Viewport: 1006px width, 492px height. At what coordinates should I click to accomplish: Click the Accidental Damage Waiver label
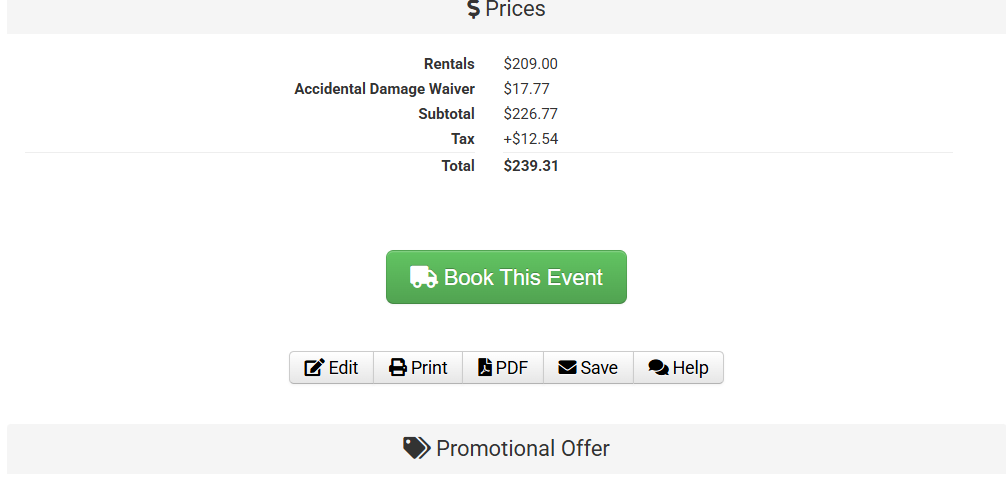click(384, 89)
